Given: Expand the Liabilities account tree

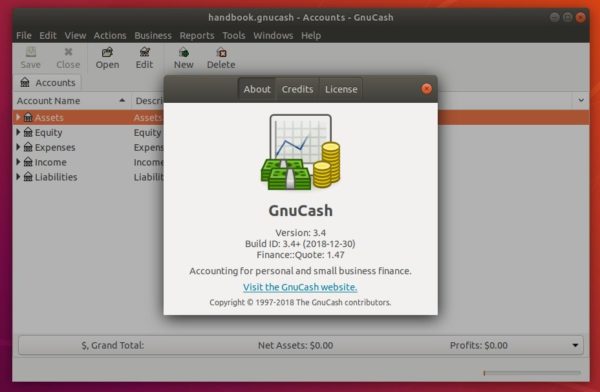Looking at the screenshot, I should point(18,176).
